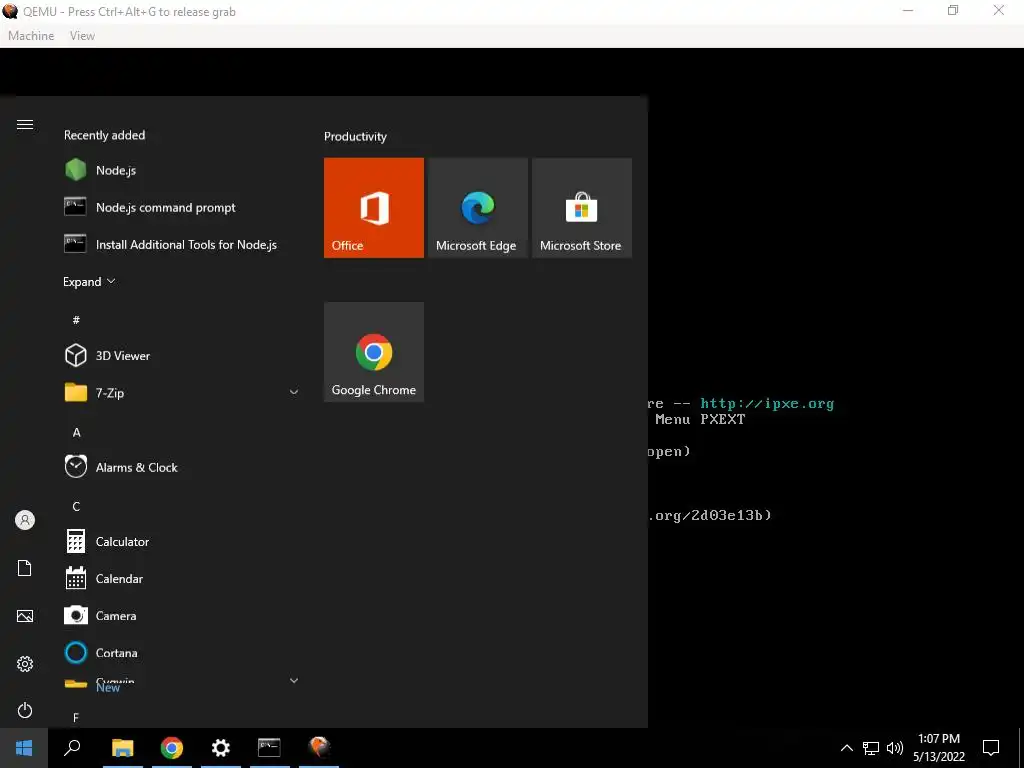Image resolution: width=1024 pixels, height=768 pixels.
Task: Open Pictures from Start sidebar
Action: [25, 616]
